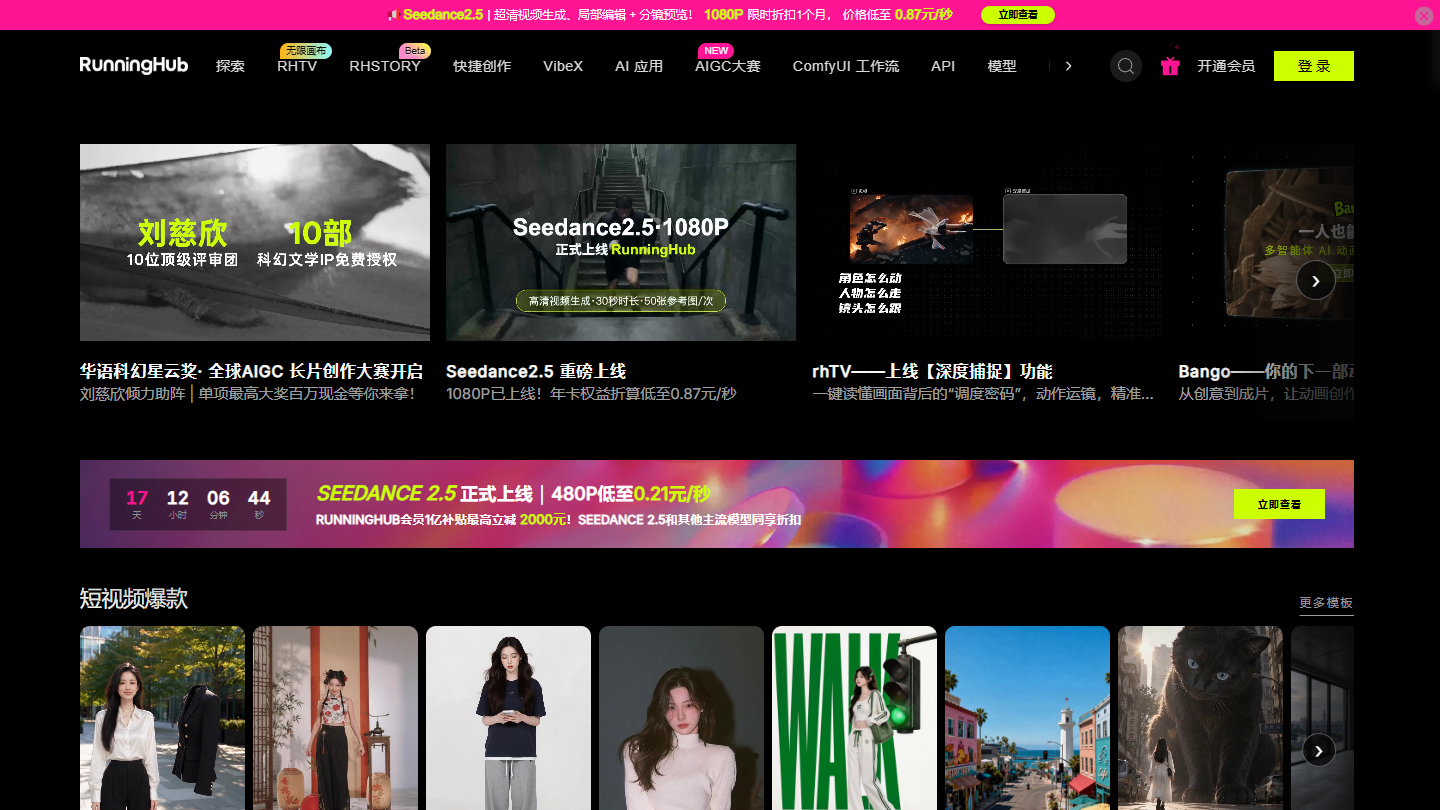Open the search icon in the header
1440x810 pixels.
1126,66
